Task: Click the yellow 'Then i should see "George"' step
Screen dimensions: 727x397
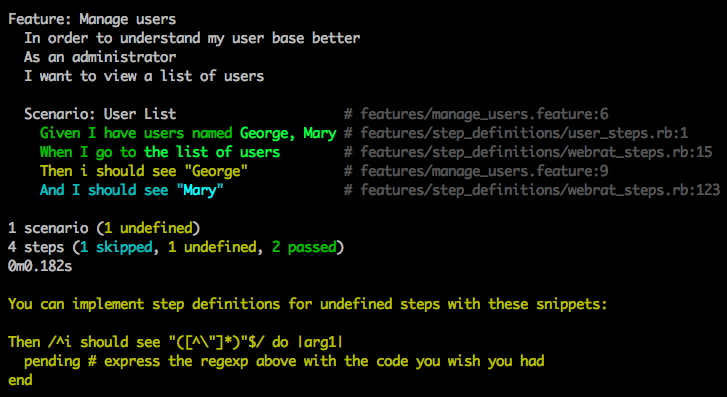Action: point(144,172)
